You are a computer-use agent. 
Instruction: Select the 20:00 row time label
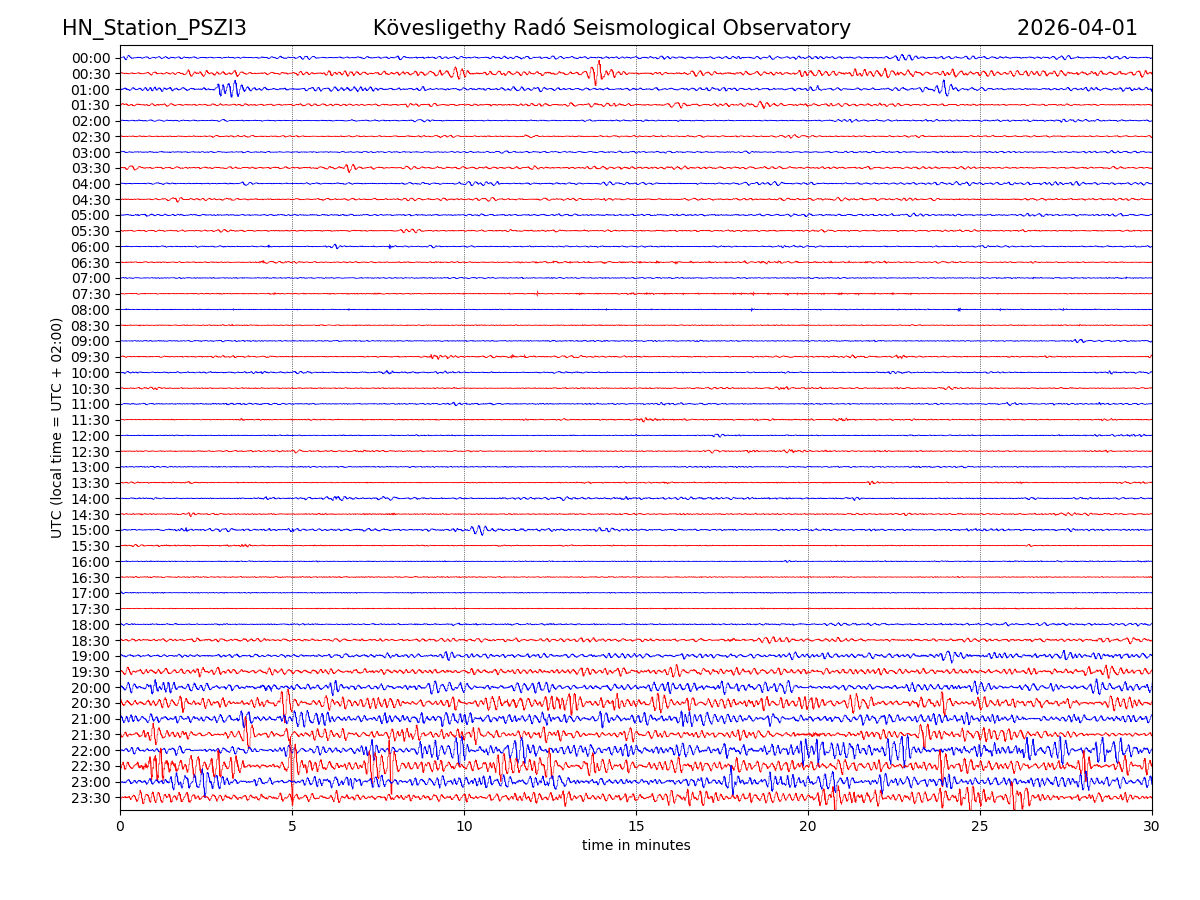(x=91, y=688)
